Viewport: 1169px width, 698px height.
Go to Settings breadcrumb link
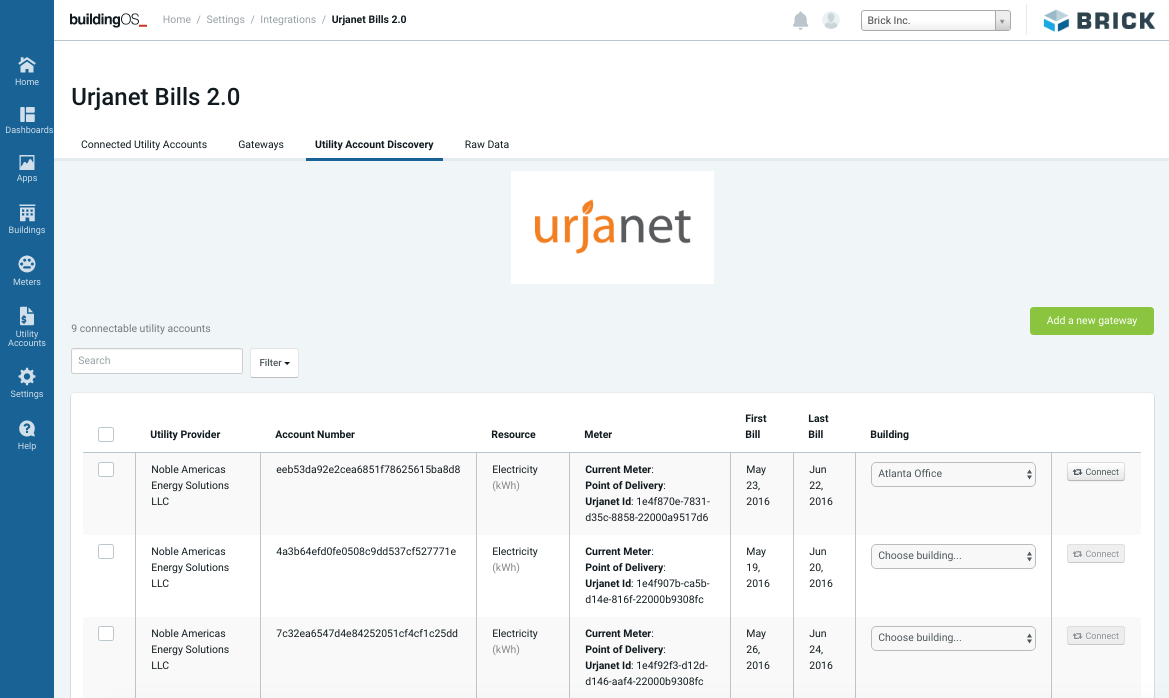[x=225, y=19]
